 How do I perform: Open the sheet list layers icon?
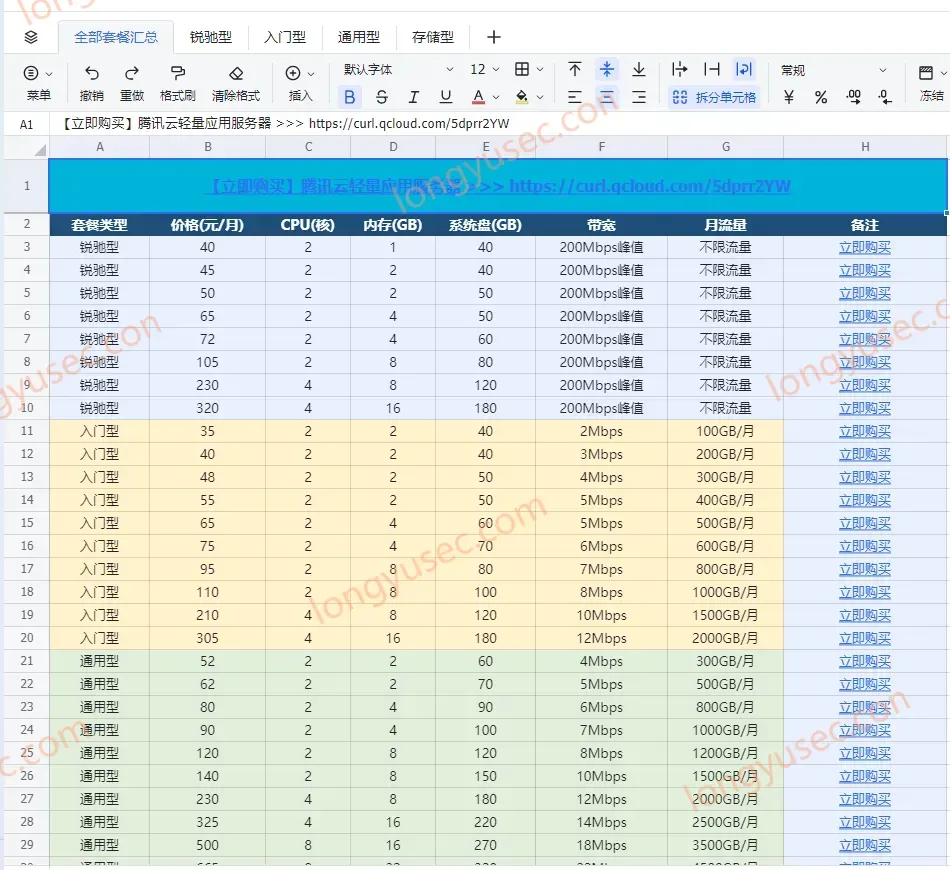[x=31, y=38]
